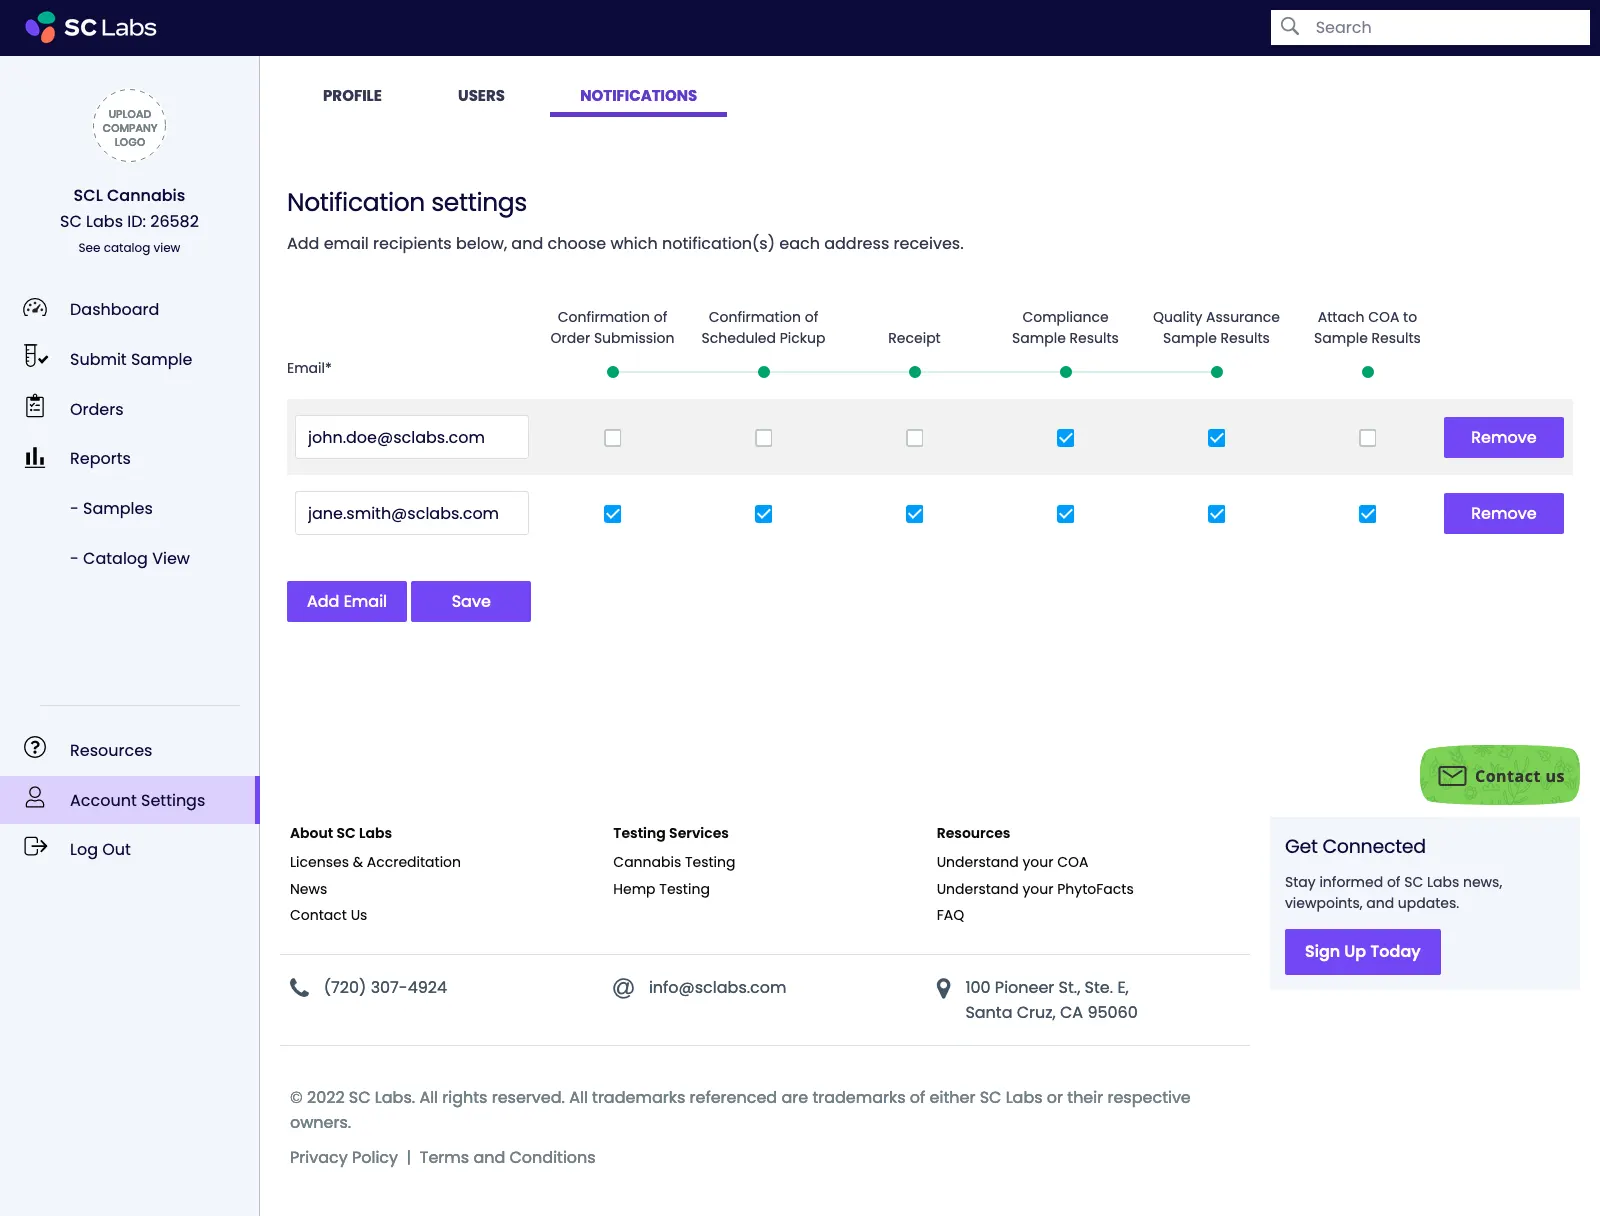This screenshot has height=1216, width=1600.
Task: Check Receipt box for john.doe
Action: coord(915,438)
